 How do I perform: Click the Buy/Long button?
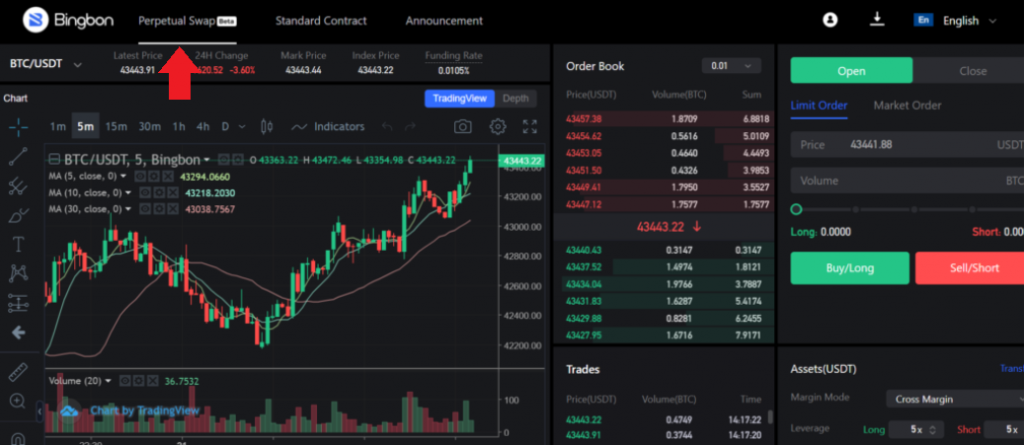pyautogui.click(x=850, y=268)
